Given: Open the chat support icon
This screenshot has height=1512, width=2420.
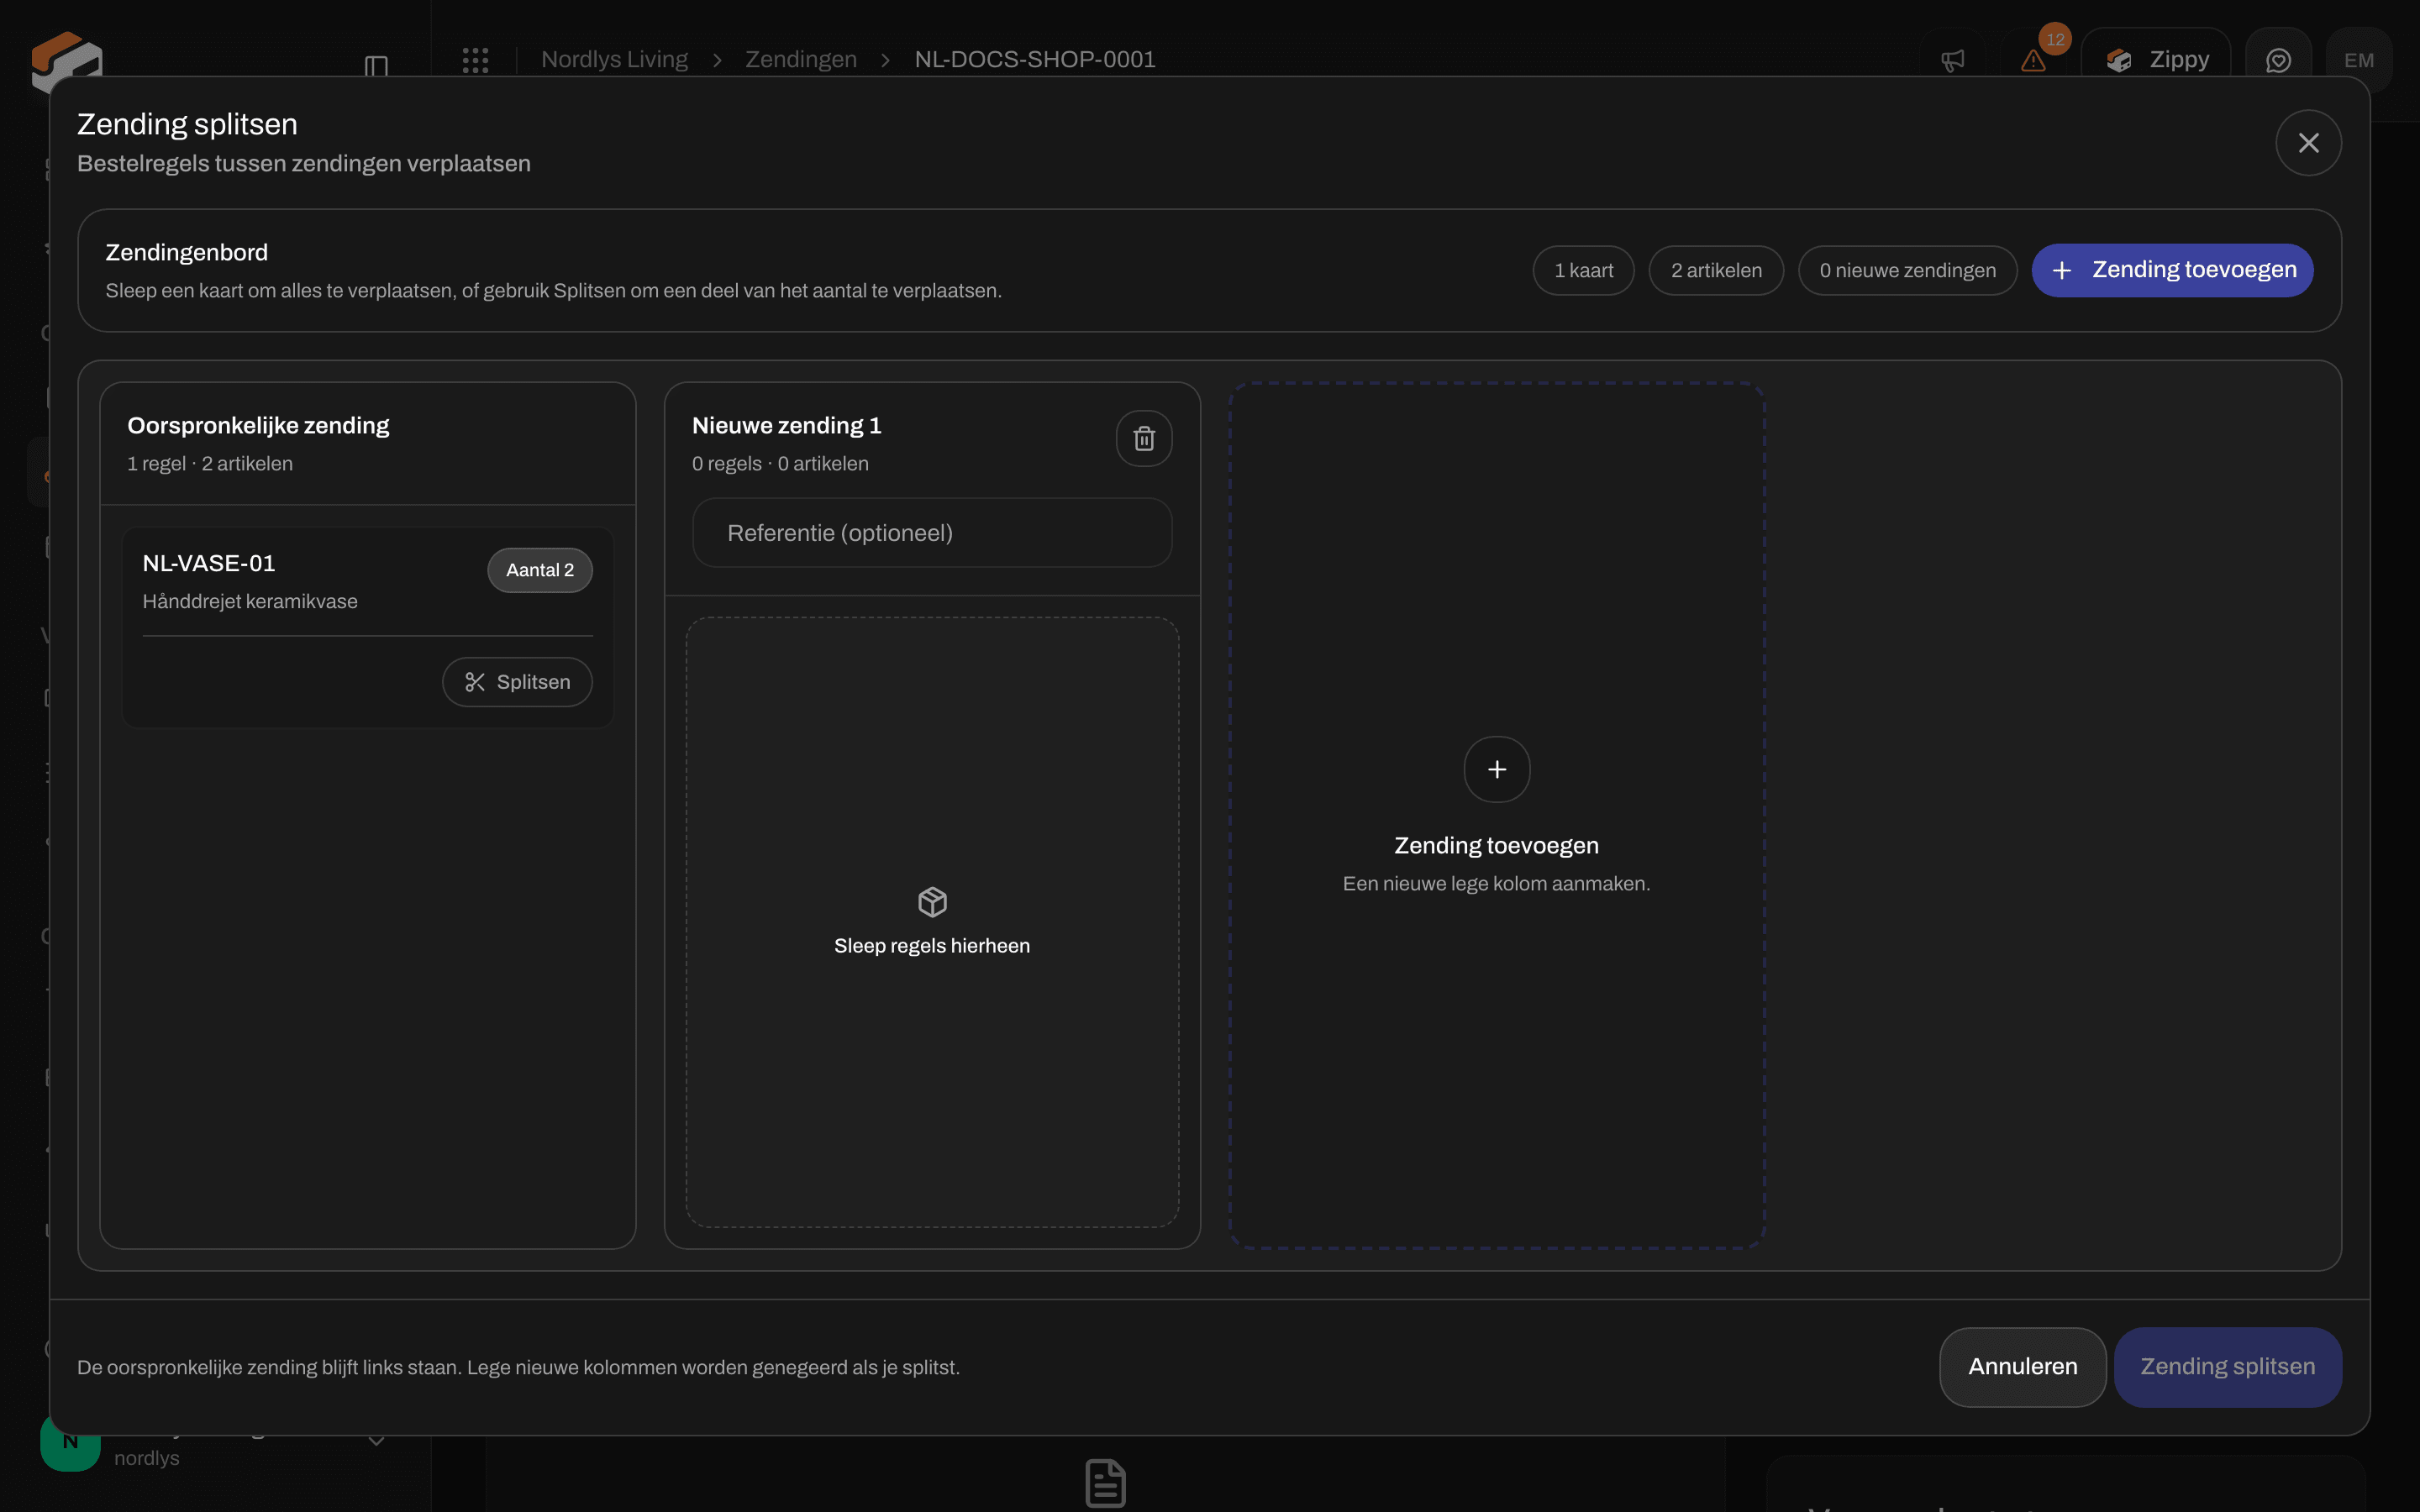Looking at the screenshot, I should pyautogui.click(x=2278, y=61).
